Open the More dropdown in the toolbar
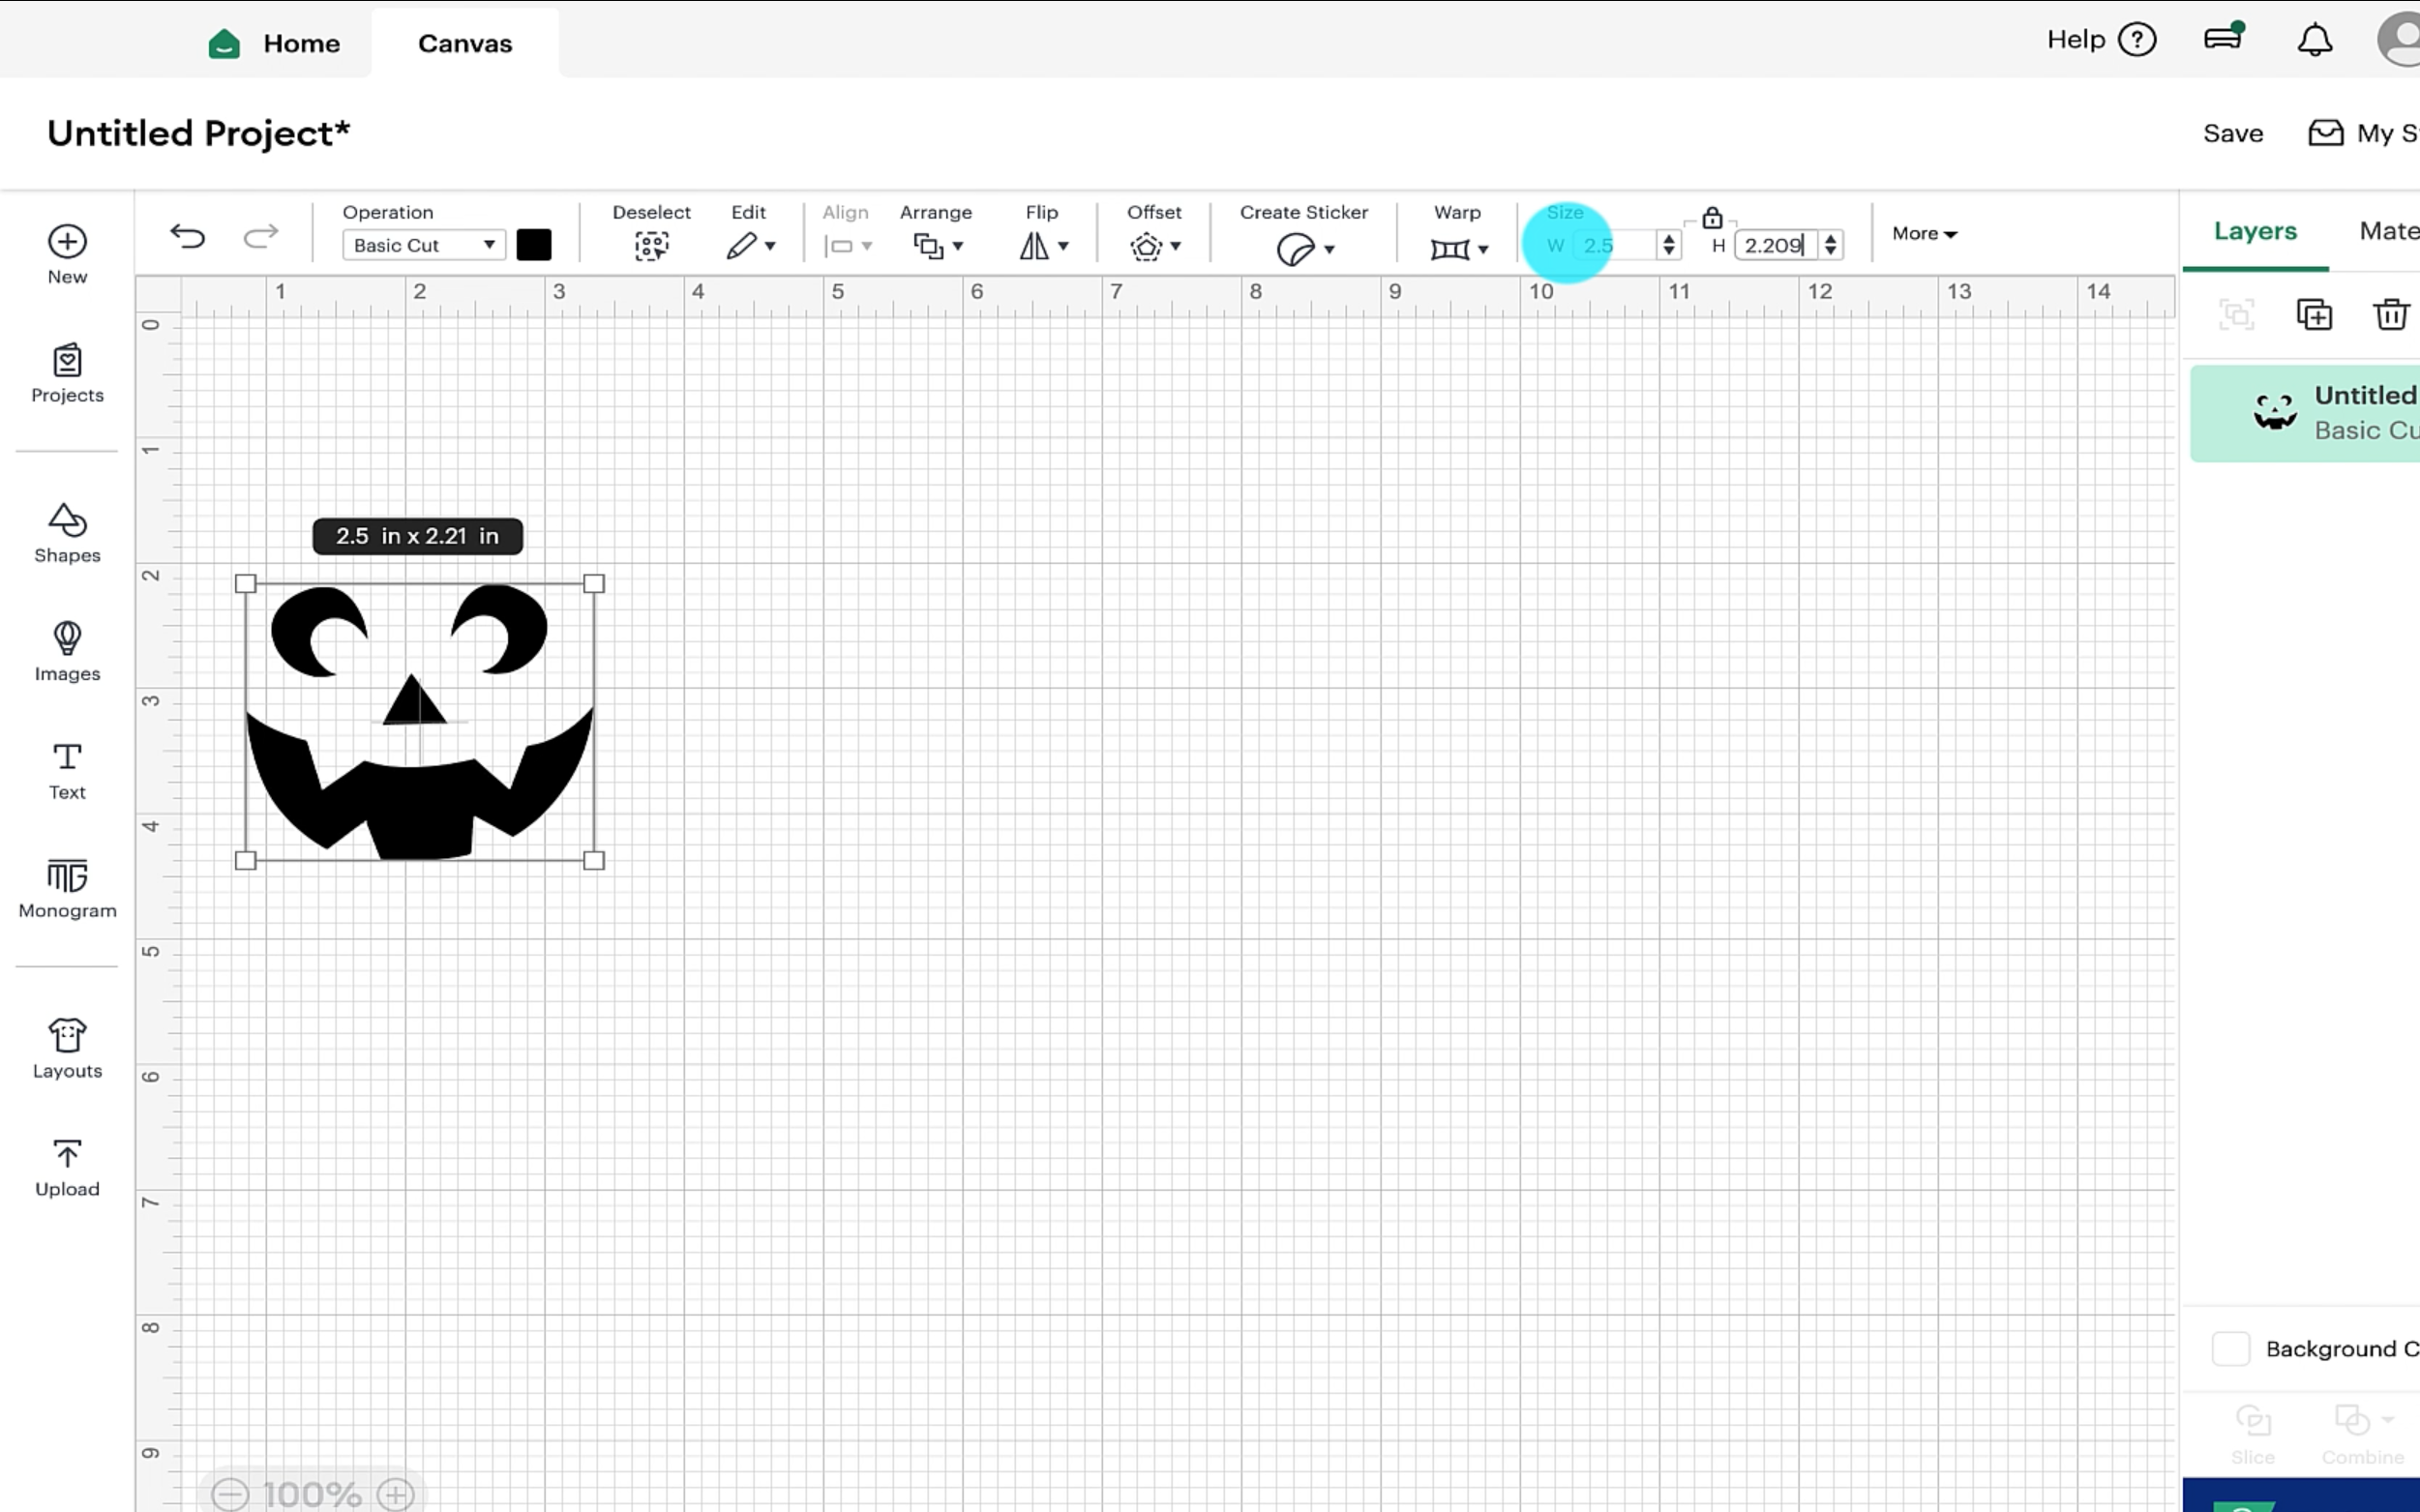This screenshot has width=2420, height=1512. (x=1922, y=233)
